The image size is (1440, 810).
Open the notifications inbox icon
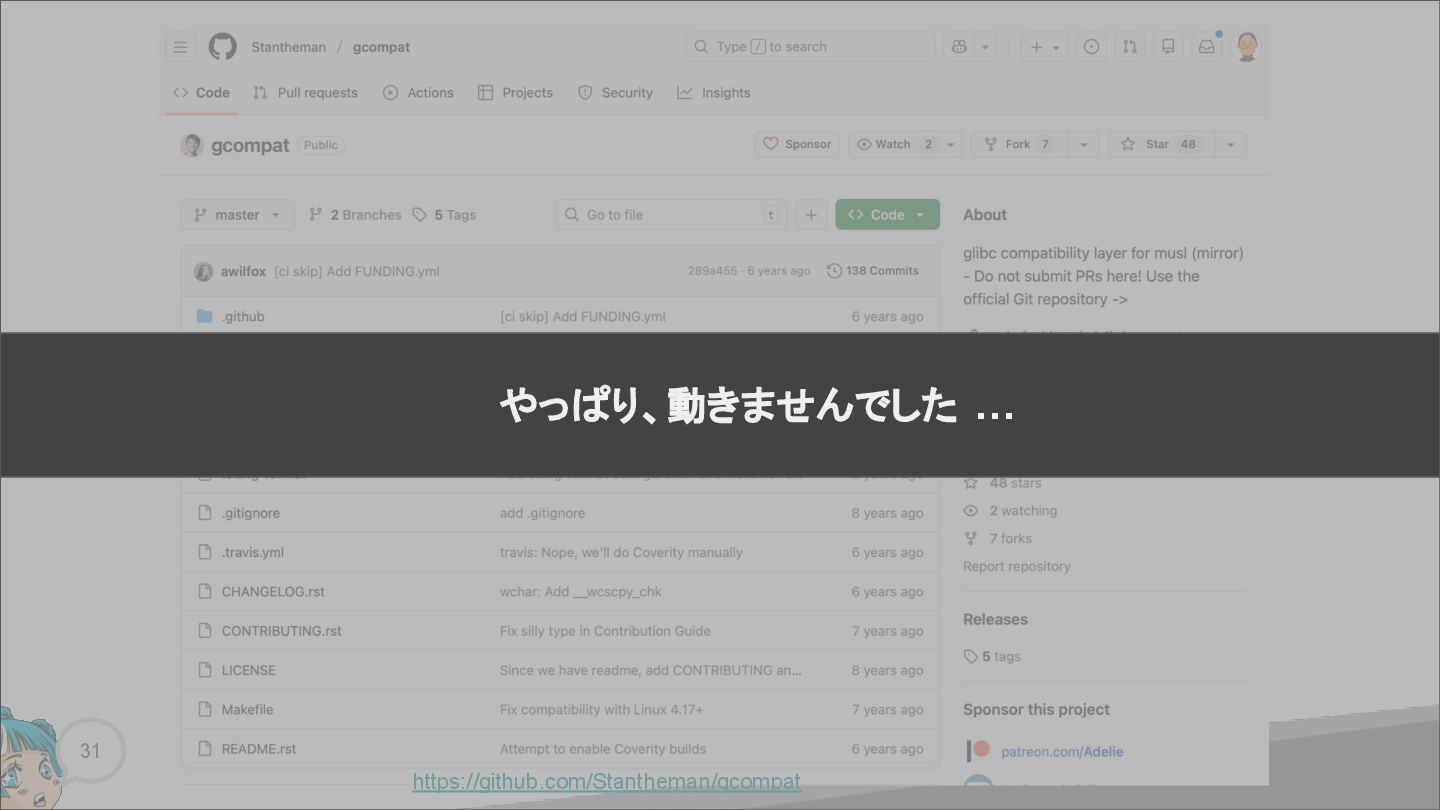(x=1207, y=47)
